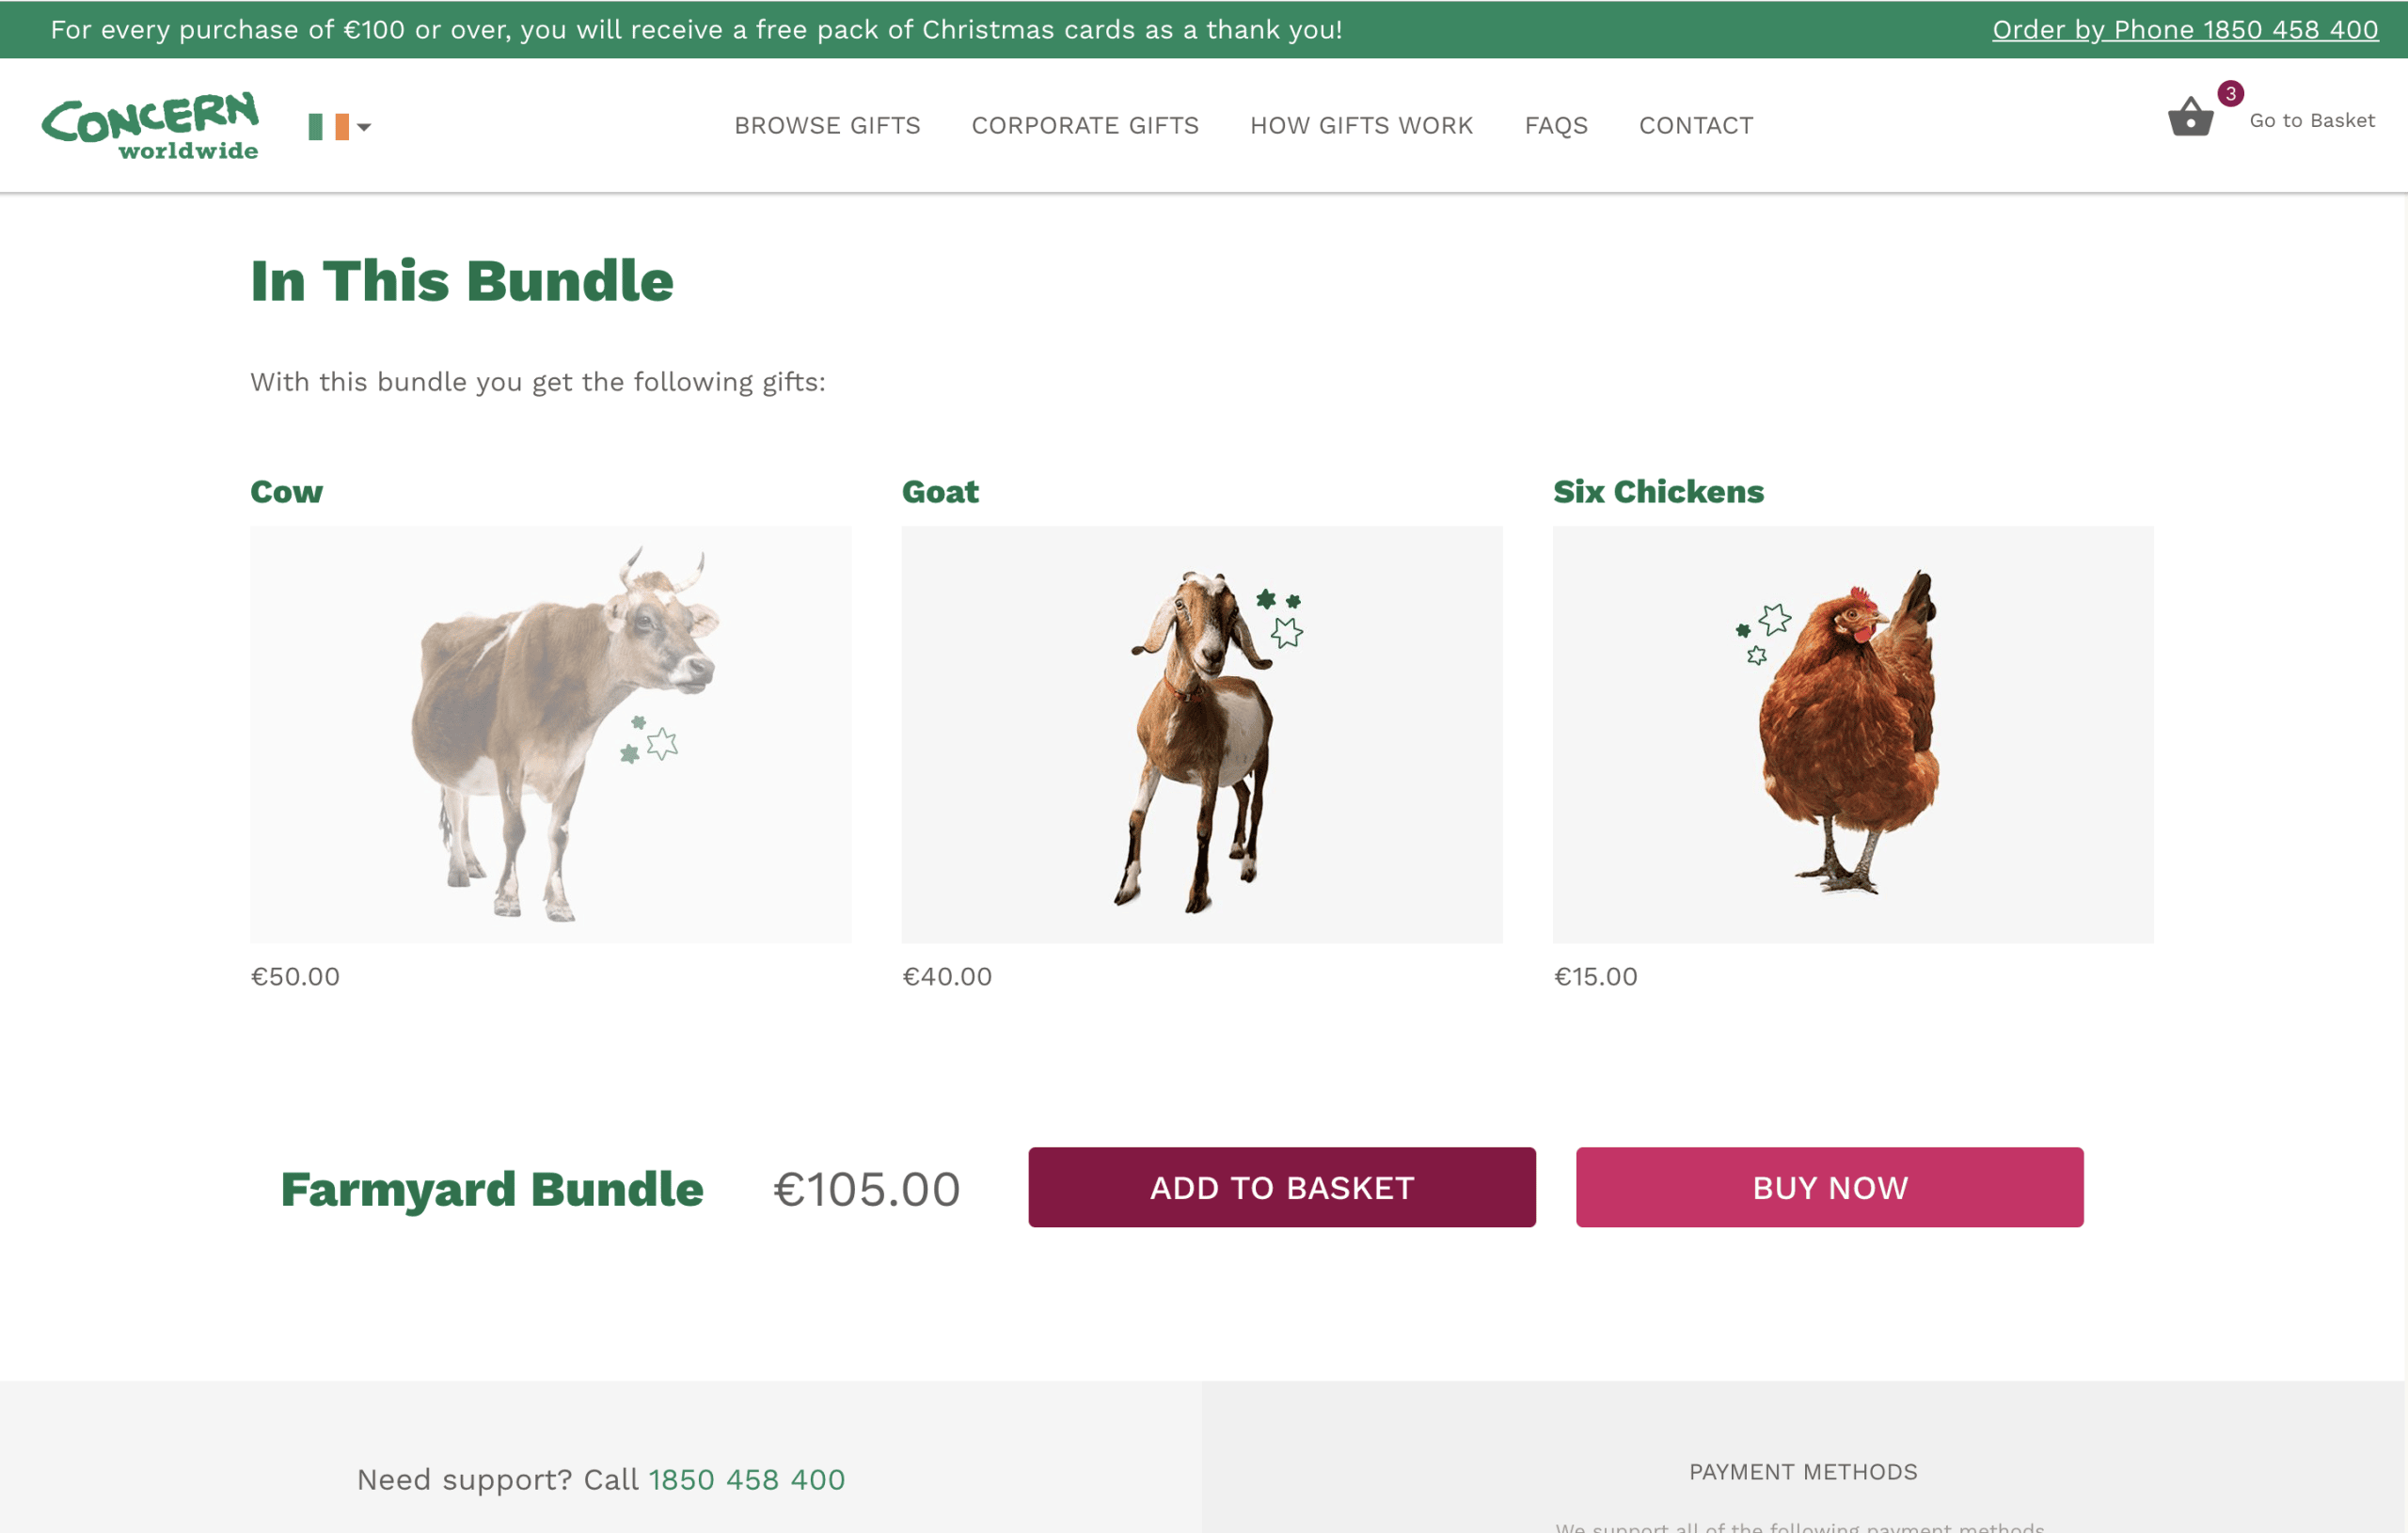Image resolution: width=2408 pixels, height=1533 pixels.
Task: Expand the country selector dropdown arrow
Action: [x=364, y=127]
